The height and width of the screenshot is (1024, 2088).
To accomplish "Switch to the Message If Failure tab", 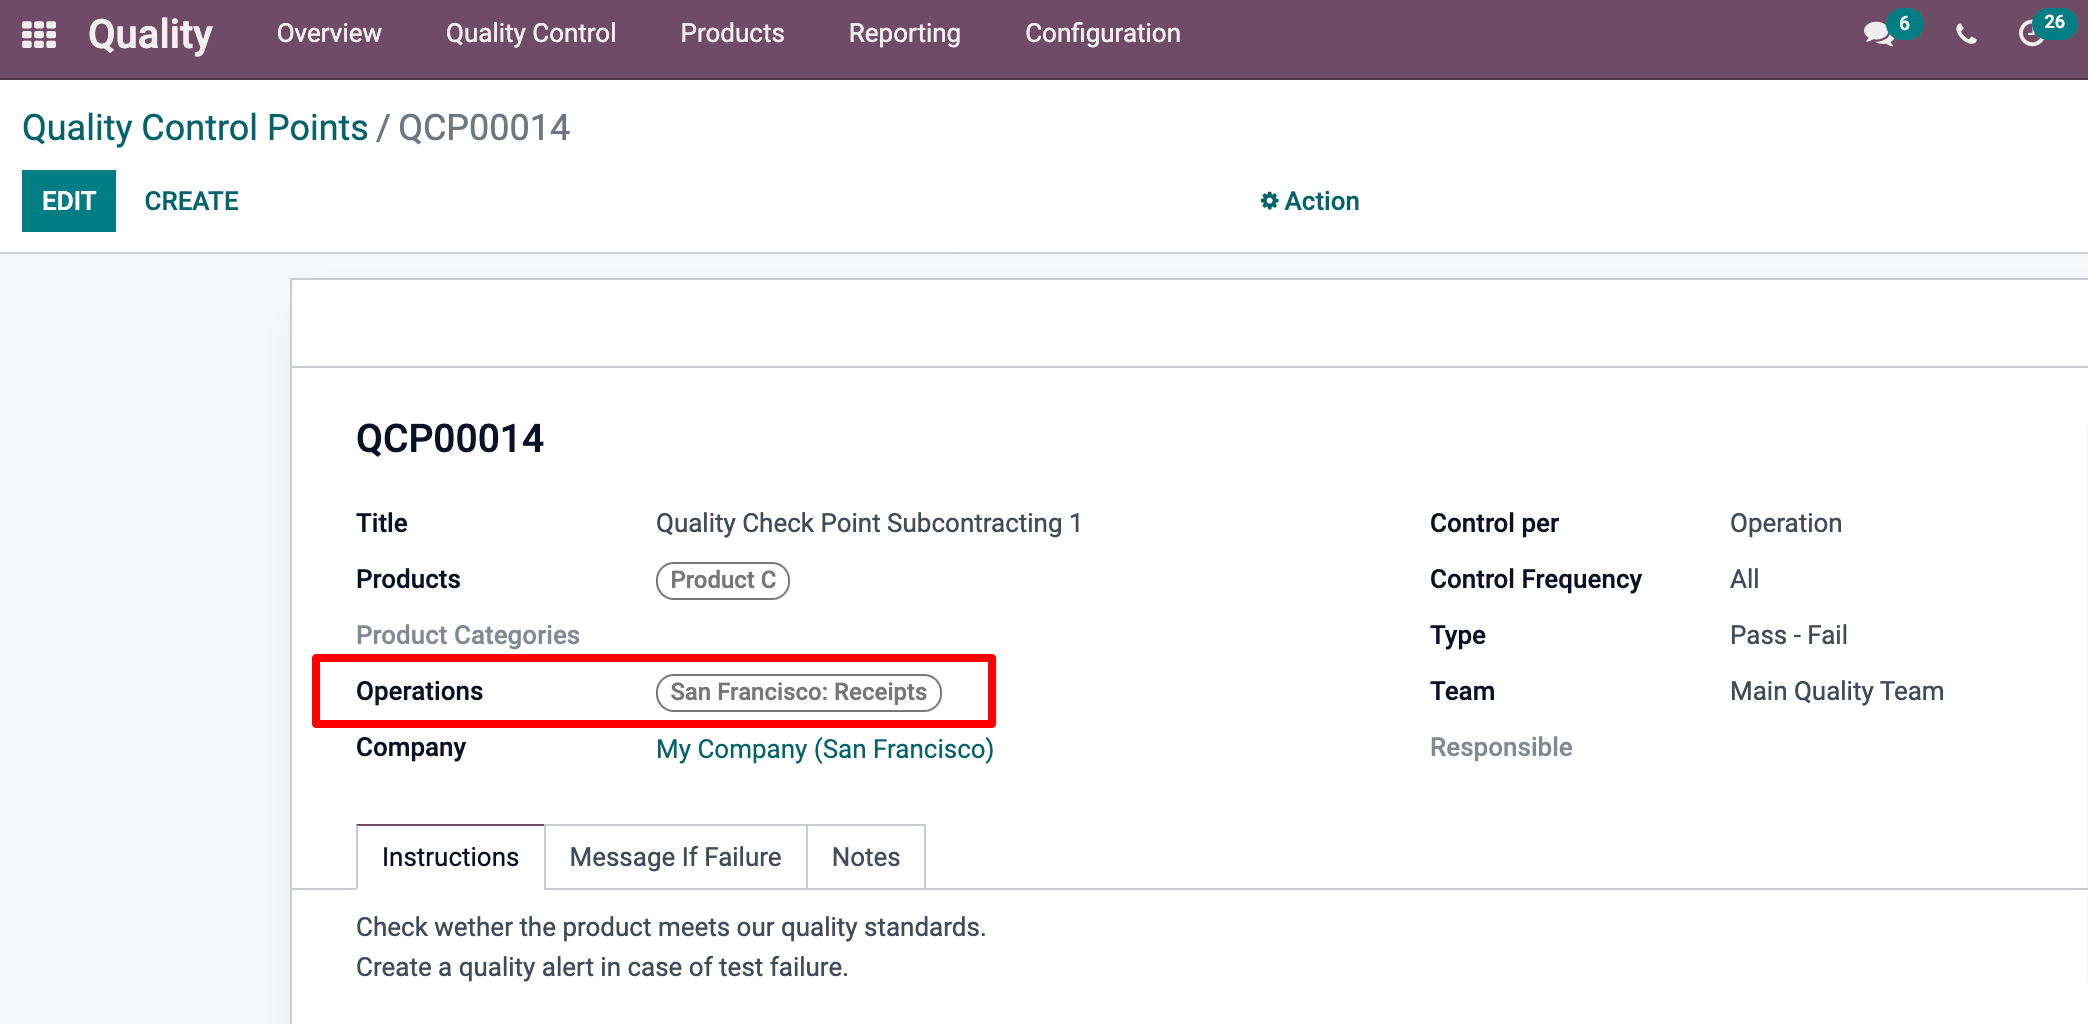I will tap(675, 857).
